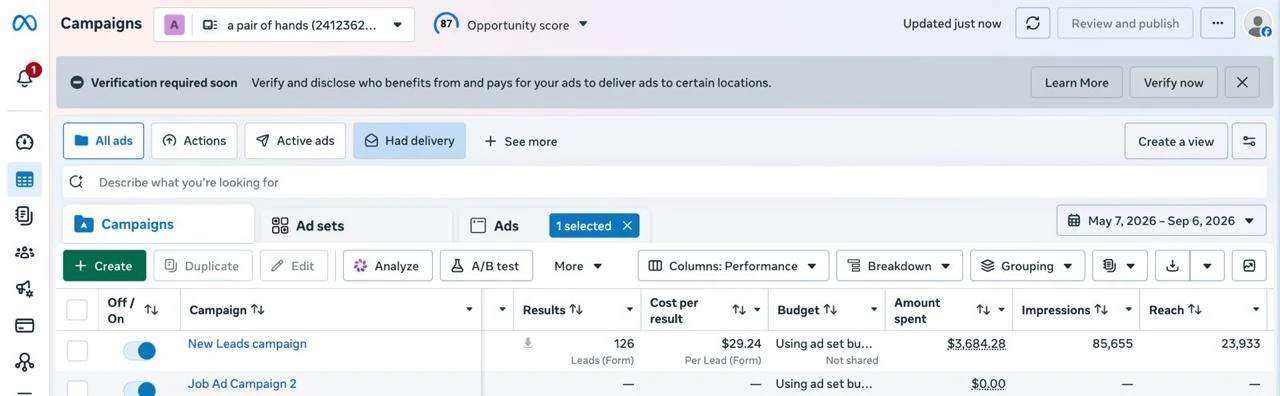The image size is (1280, 396).
Task: Click the refresh data icon
Action: pyautogui.click(x=1032, y=23)
